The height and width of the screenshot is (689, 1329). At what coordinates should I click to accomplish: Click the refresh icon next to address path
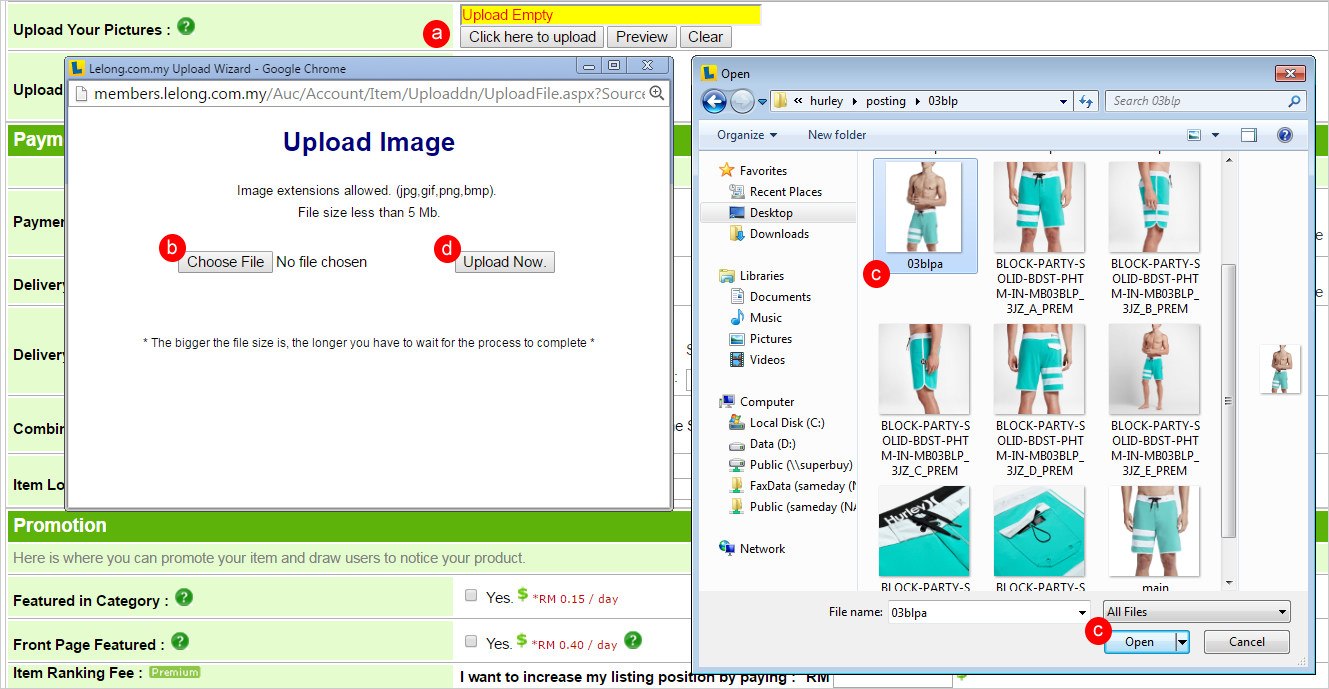1087,101
